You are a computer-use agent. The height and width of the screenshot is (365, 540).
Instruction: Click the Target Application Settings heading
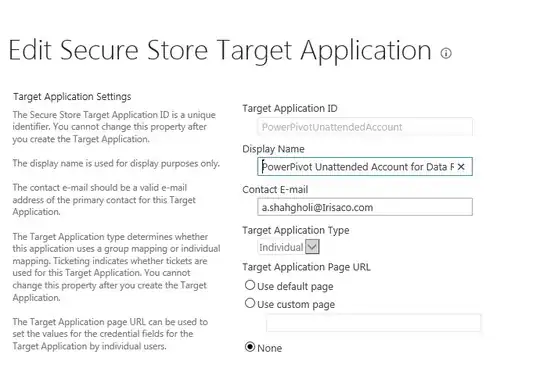point(72,96)
